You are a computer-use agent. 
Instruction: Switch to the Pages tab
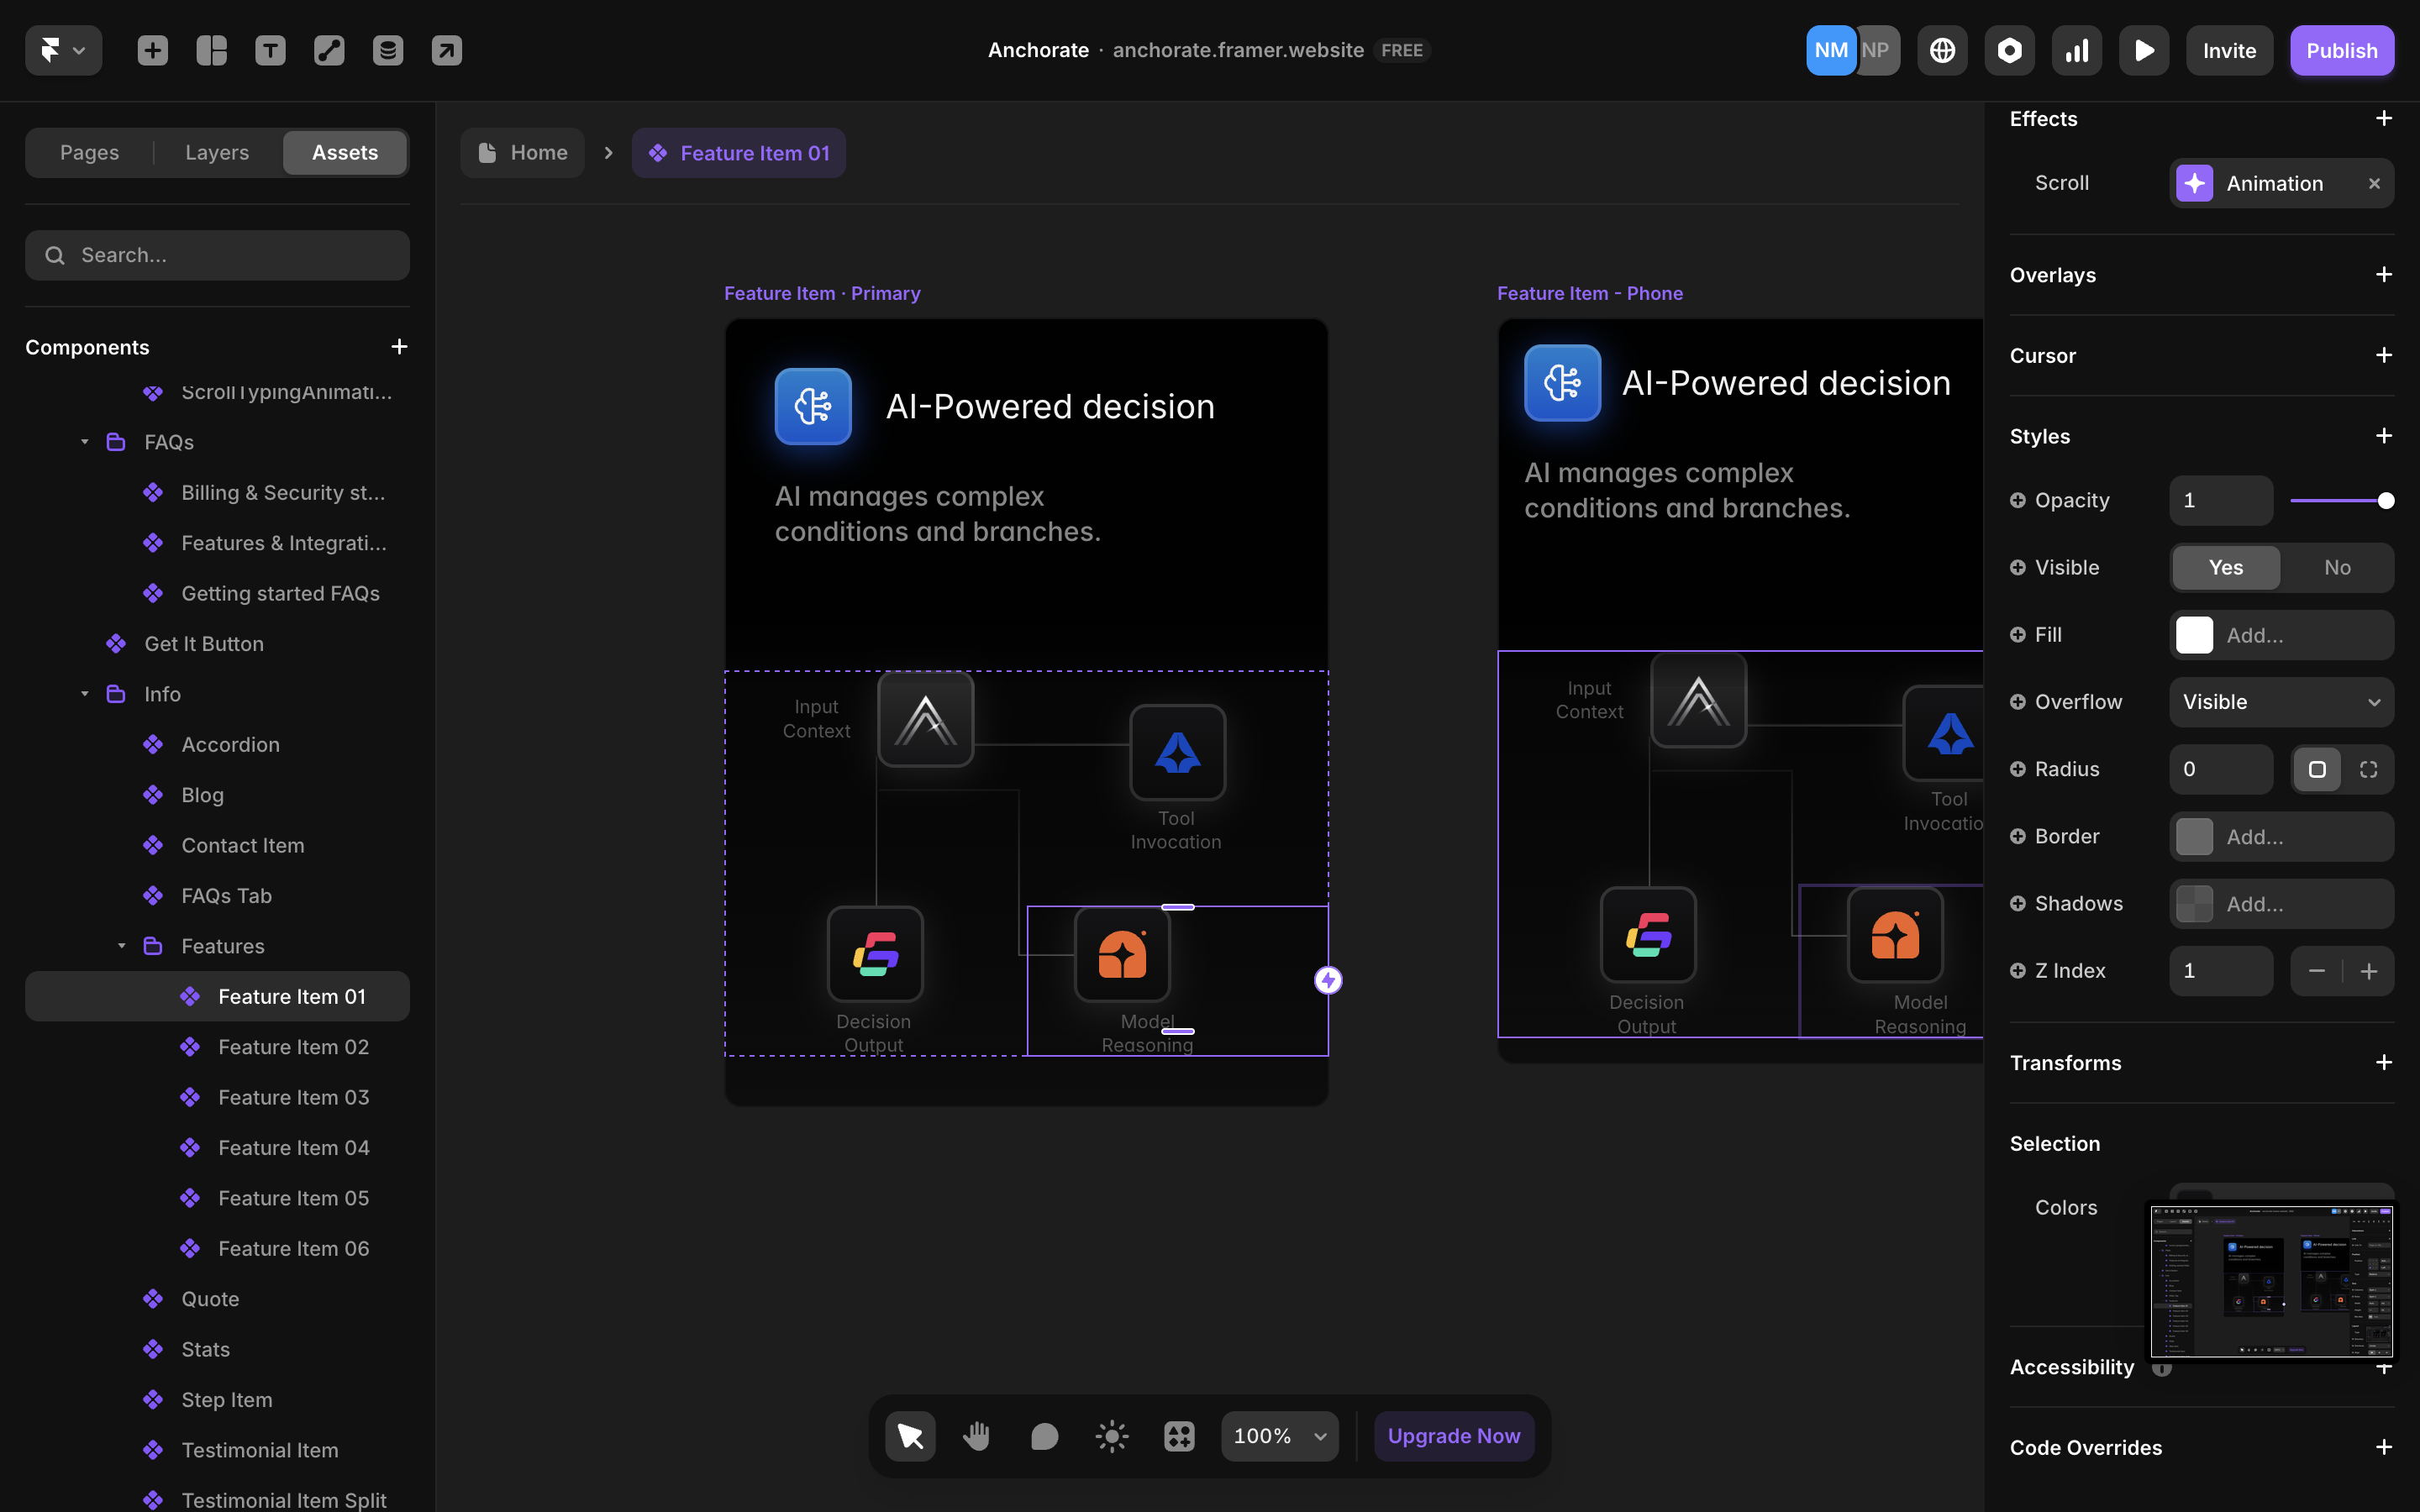89,152
